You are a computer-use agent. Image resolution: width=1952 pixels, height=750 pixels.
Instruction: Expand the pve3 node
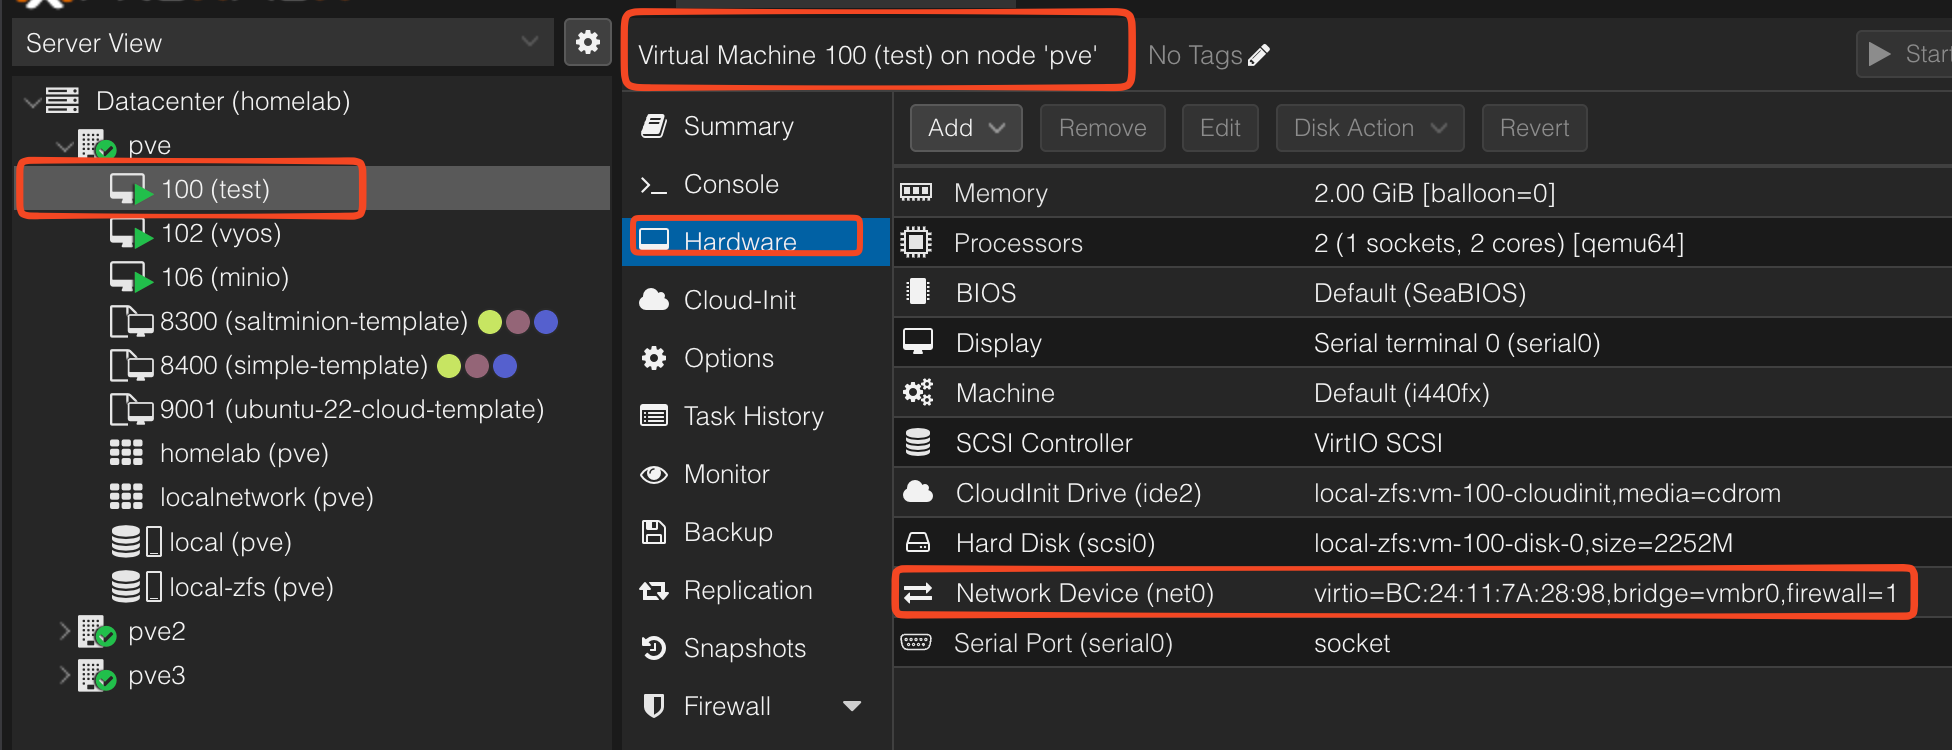65,675
